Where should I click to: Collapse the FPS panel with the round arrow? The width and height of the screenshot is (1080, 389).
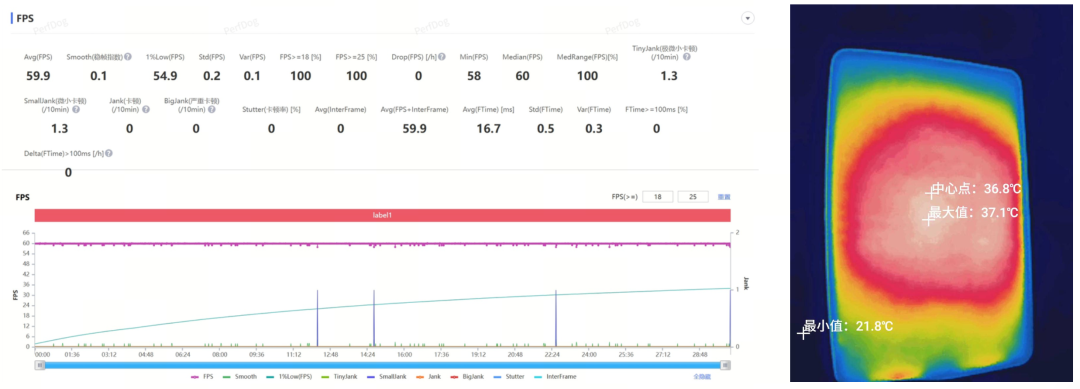747,18
